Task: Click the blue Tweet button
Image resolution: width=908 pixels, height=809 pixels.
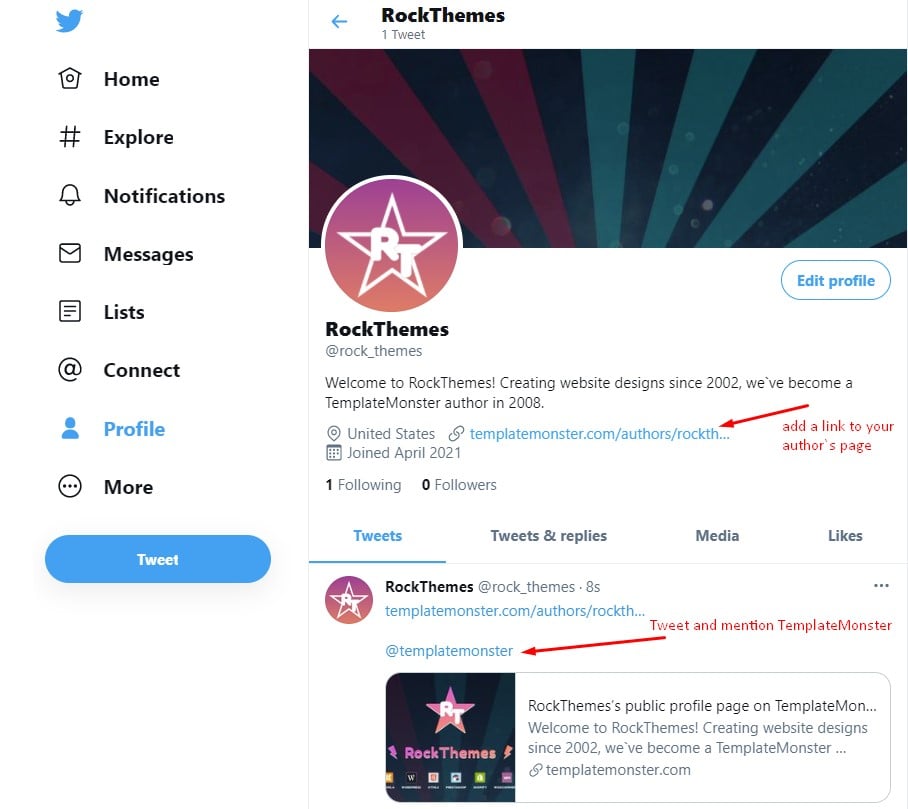Action: pos(158,559)
